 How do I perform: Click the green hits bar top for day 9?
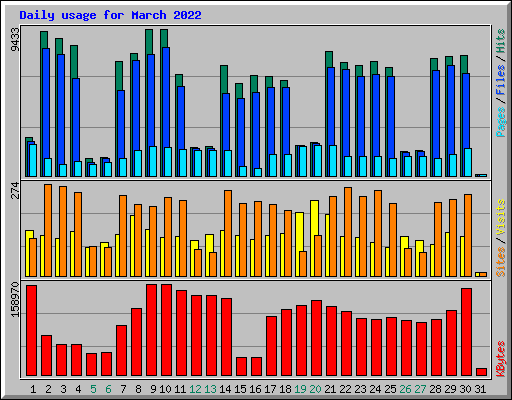click(x=149, y=42)
